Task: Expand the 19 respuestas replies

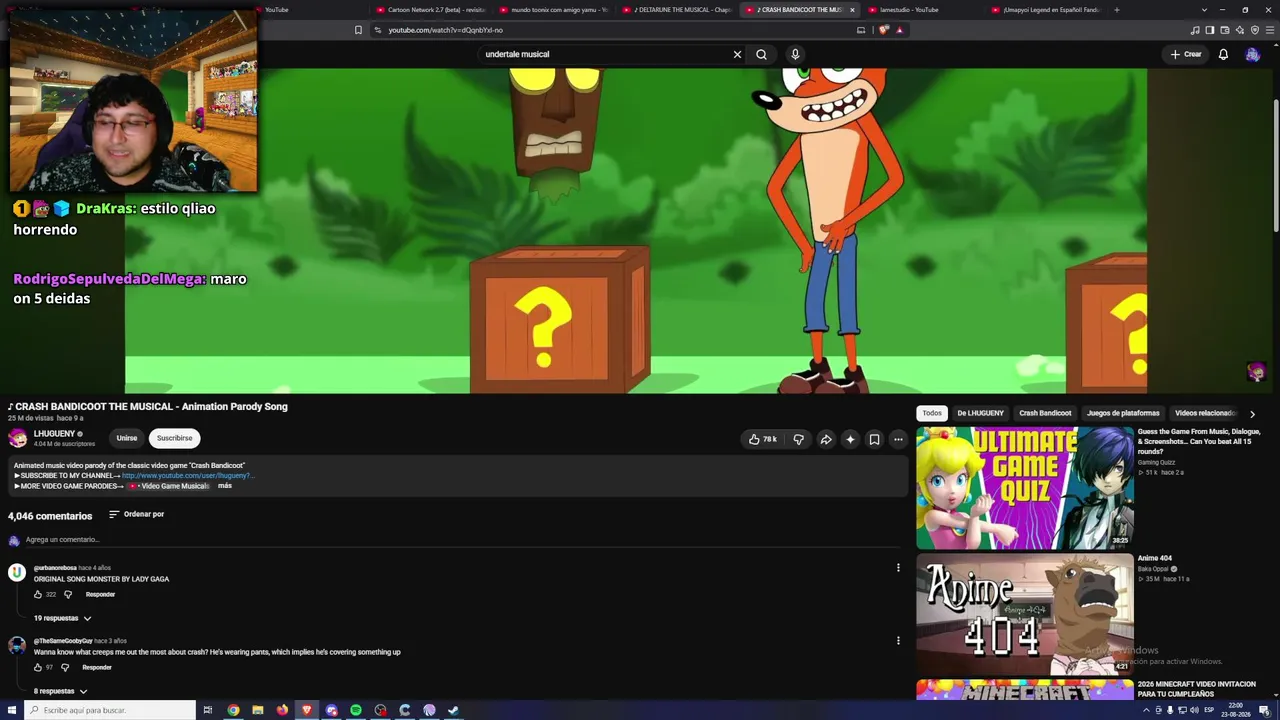Action: tap(62, 618)
